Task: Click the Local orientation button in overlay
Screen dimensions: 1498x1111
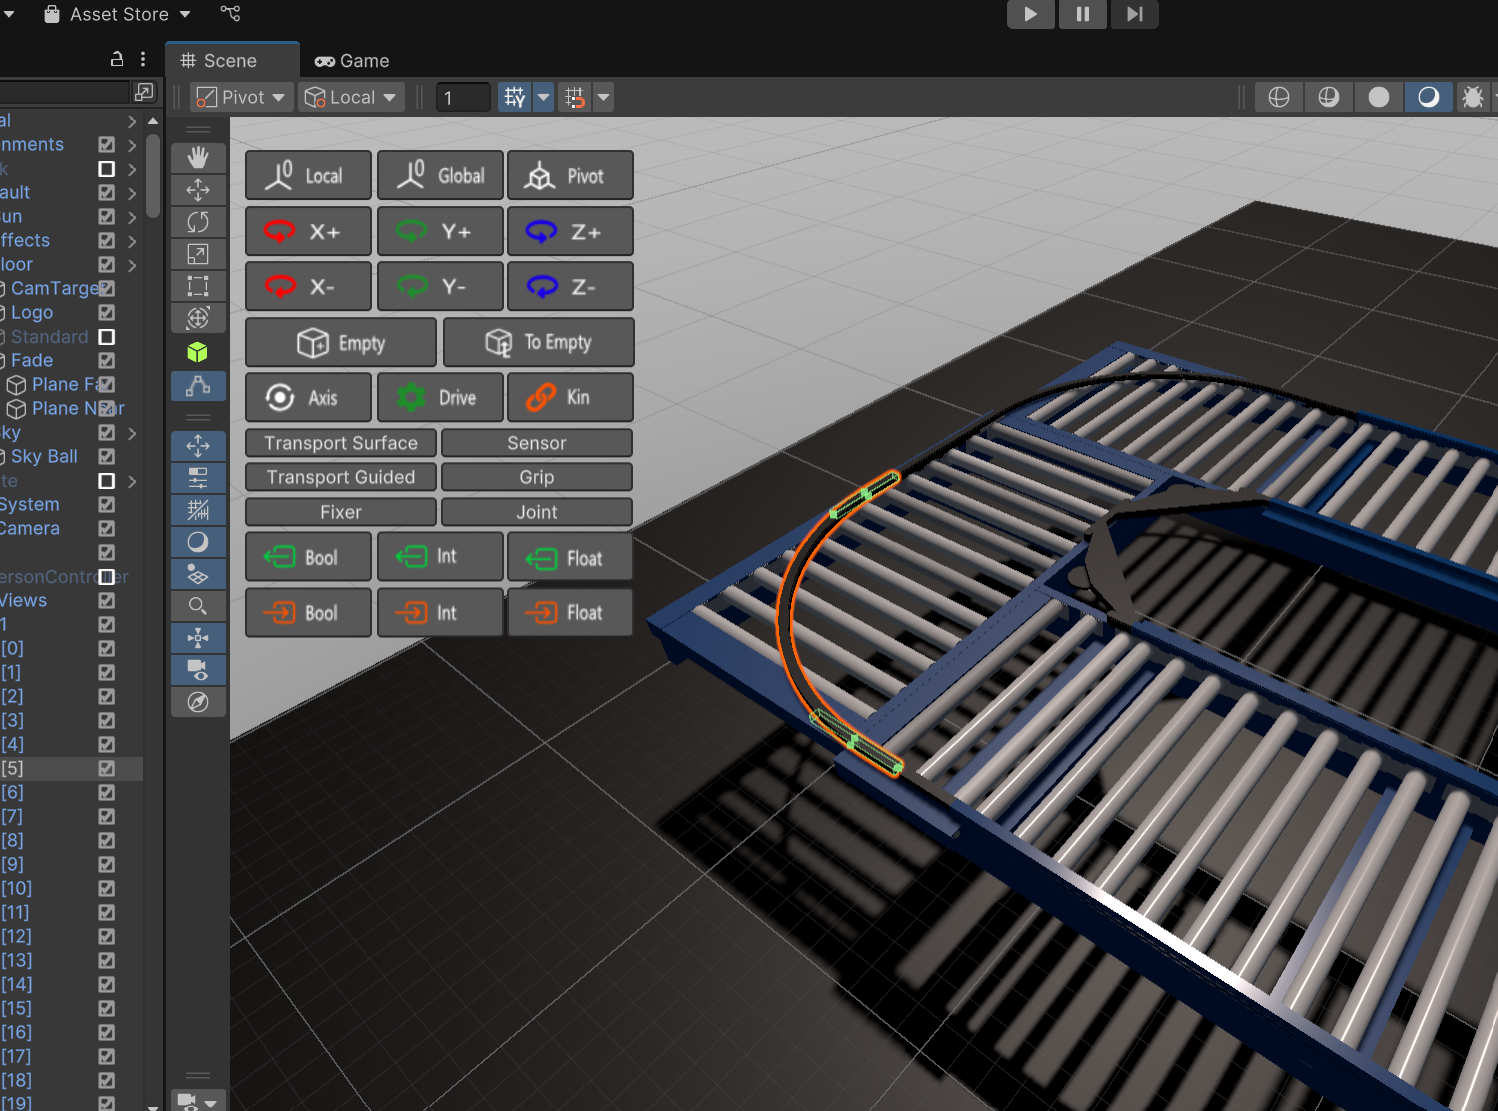Action: [308, 176]
